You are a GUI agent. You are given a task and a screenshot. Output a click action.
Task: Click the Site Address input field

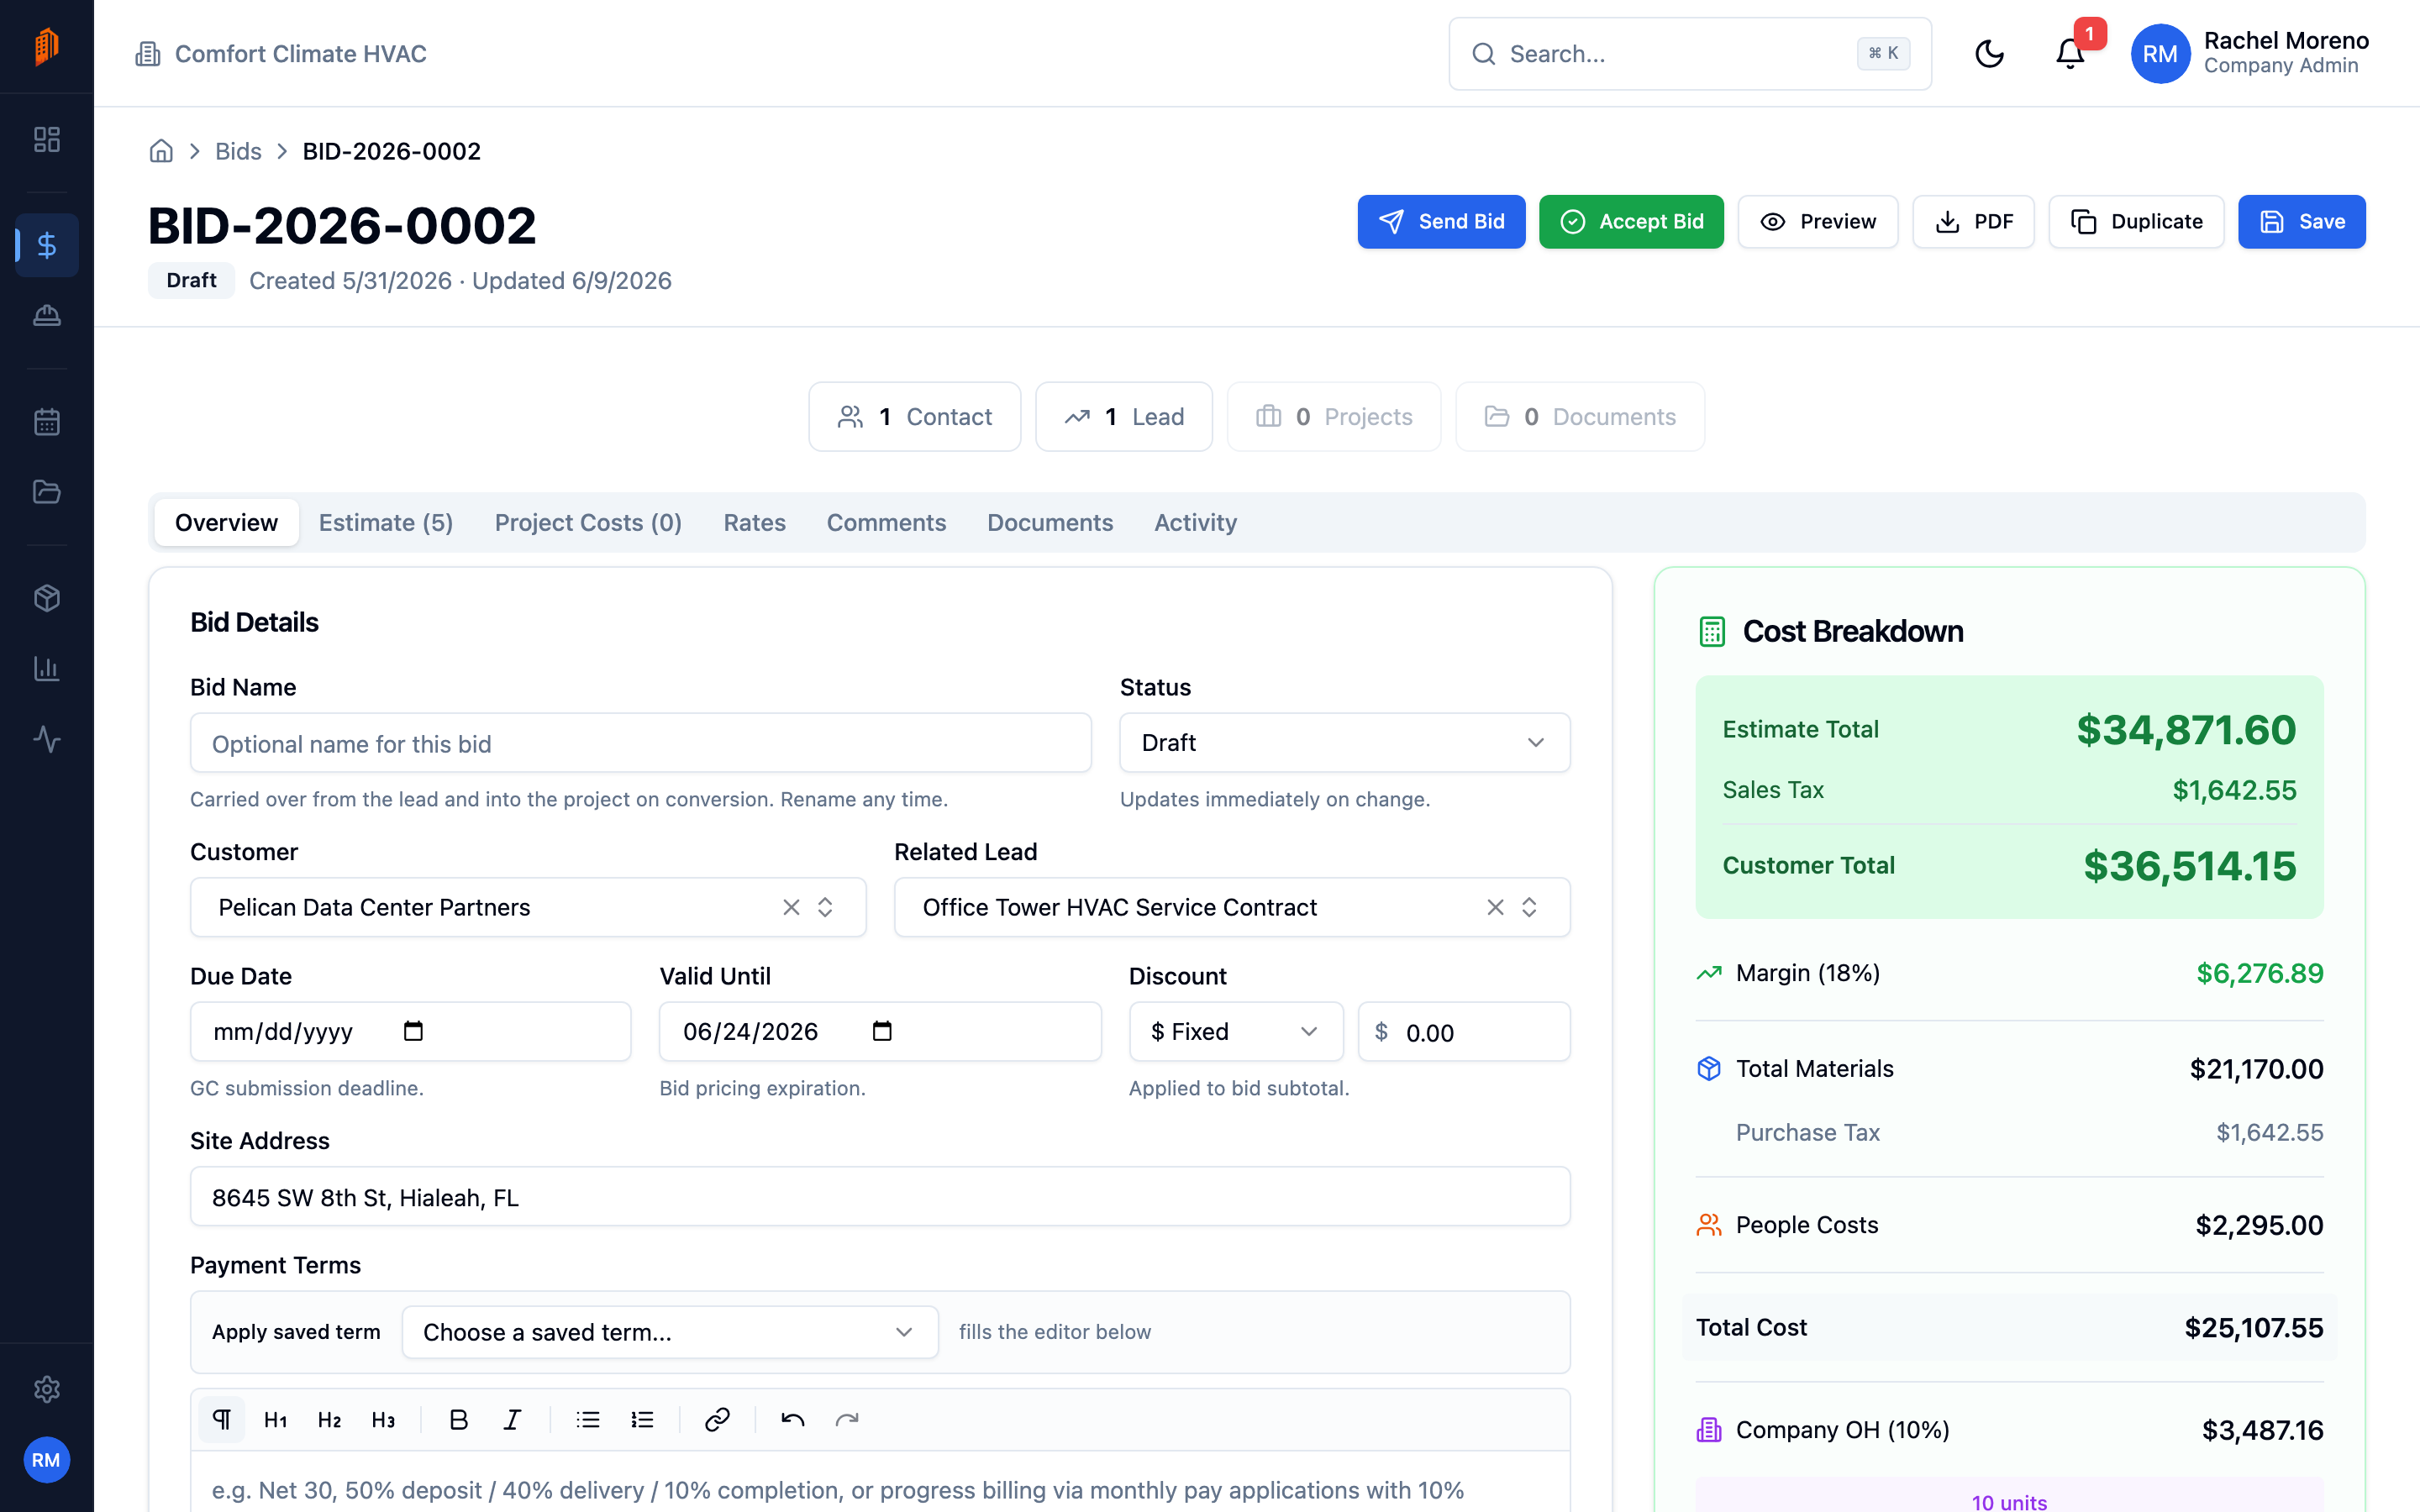880,1196
